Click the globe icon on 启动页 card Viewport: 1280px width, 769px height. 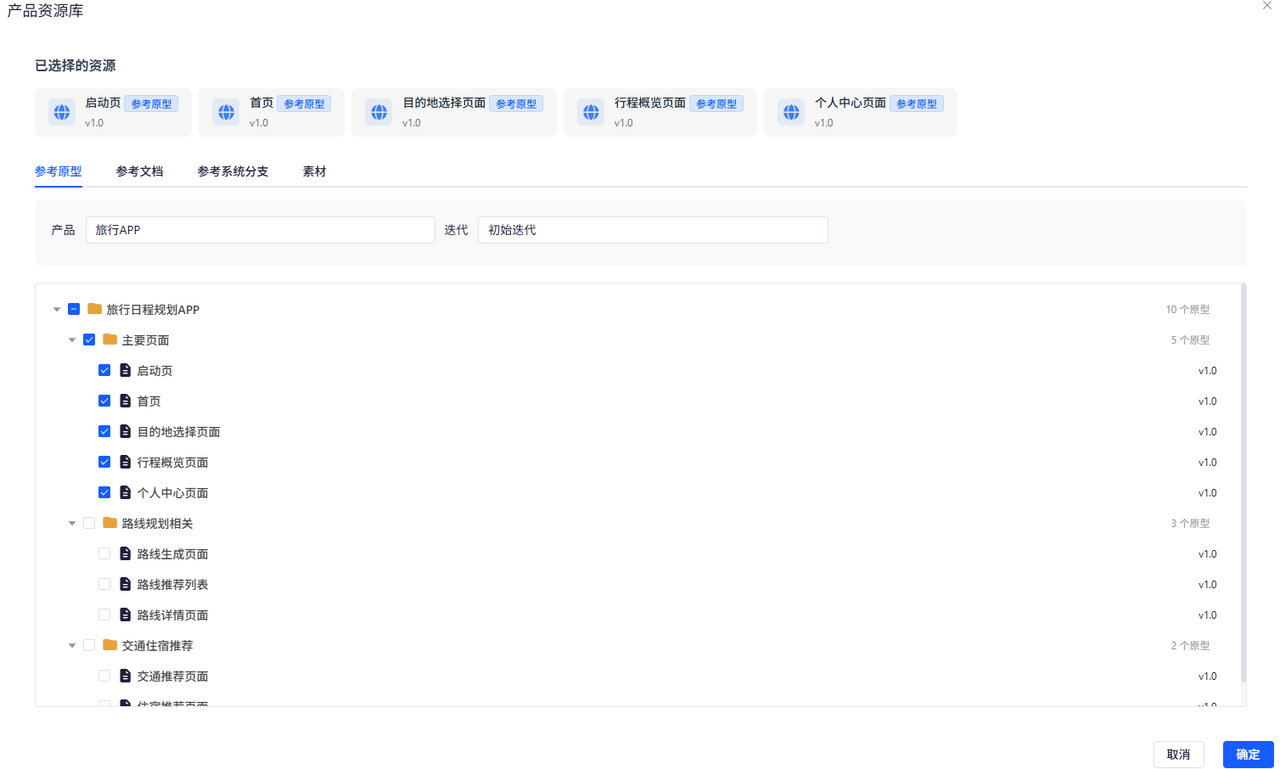tap(62, 112)
